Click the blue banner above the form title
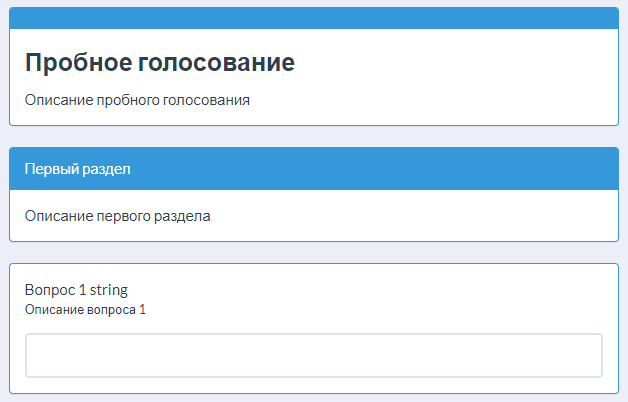The width and height of the screenshot is (628, 402). tap(314, 18)
